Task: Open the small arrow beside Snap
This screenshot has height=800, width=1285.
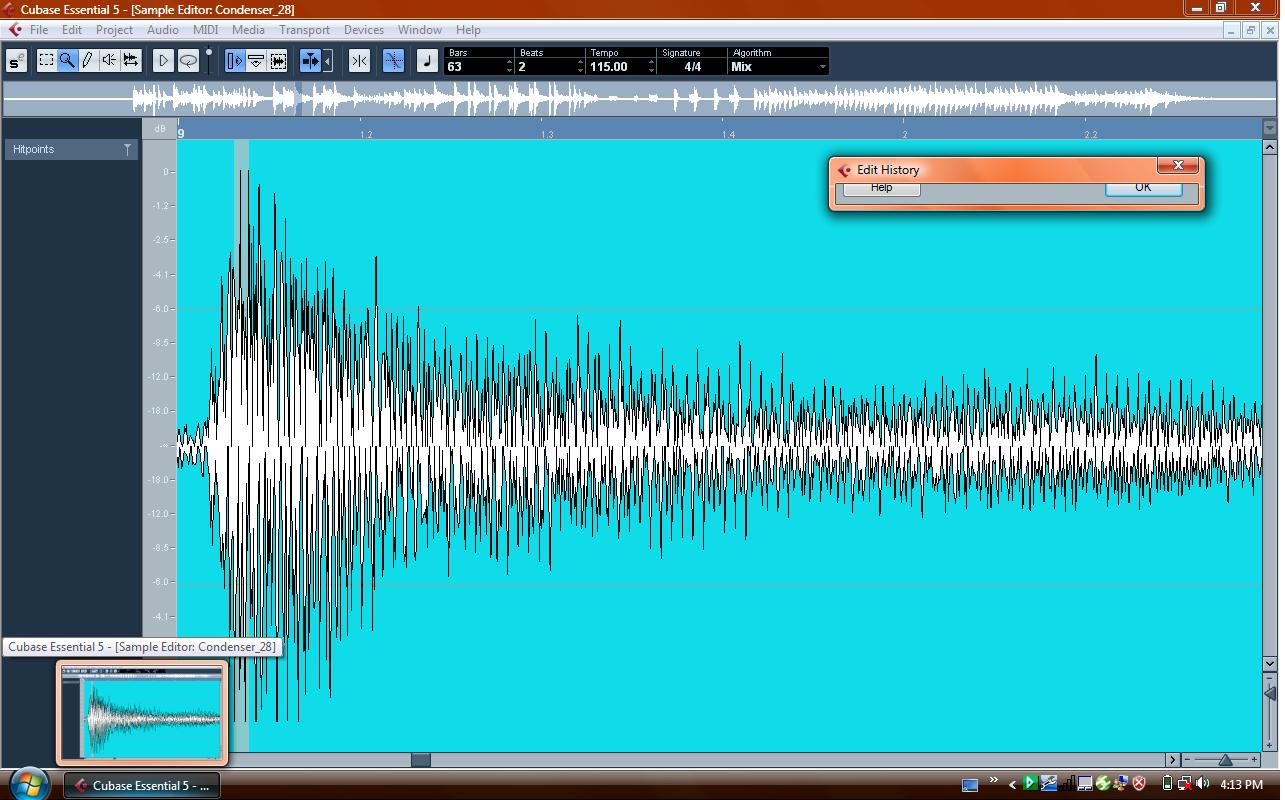Action: pyautogui.click(x=328, y=61)
